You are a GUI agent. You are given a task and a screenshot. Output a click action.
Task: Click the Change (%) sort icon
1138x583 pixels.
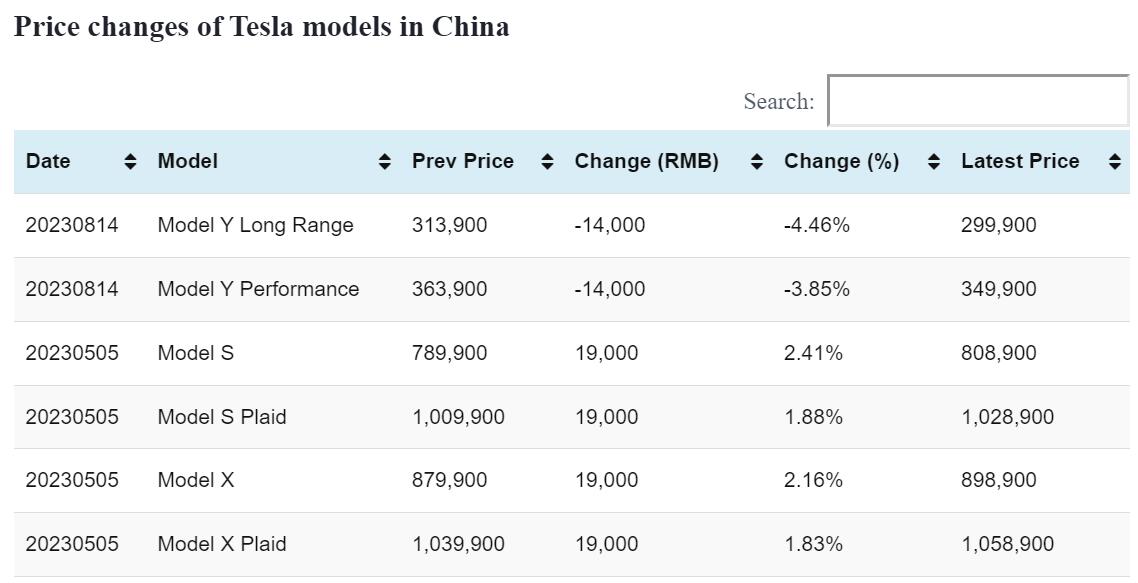pos(934,162)
